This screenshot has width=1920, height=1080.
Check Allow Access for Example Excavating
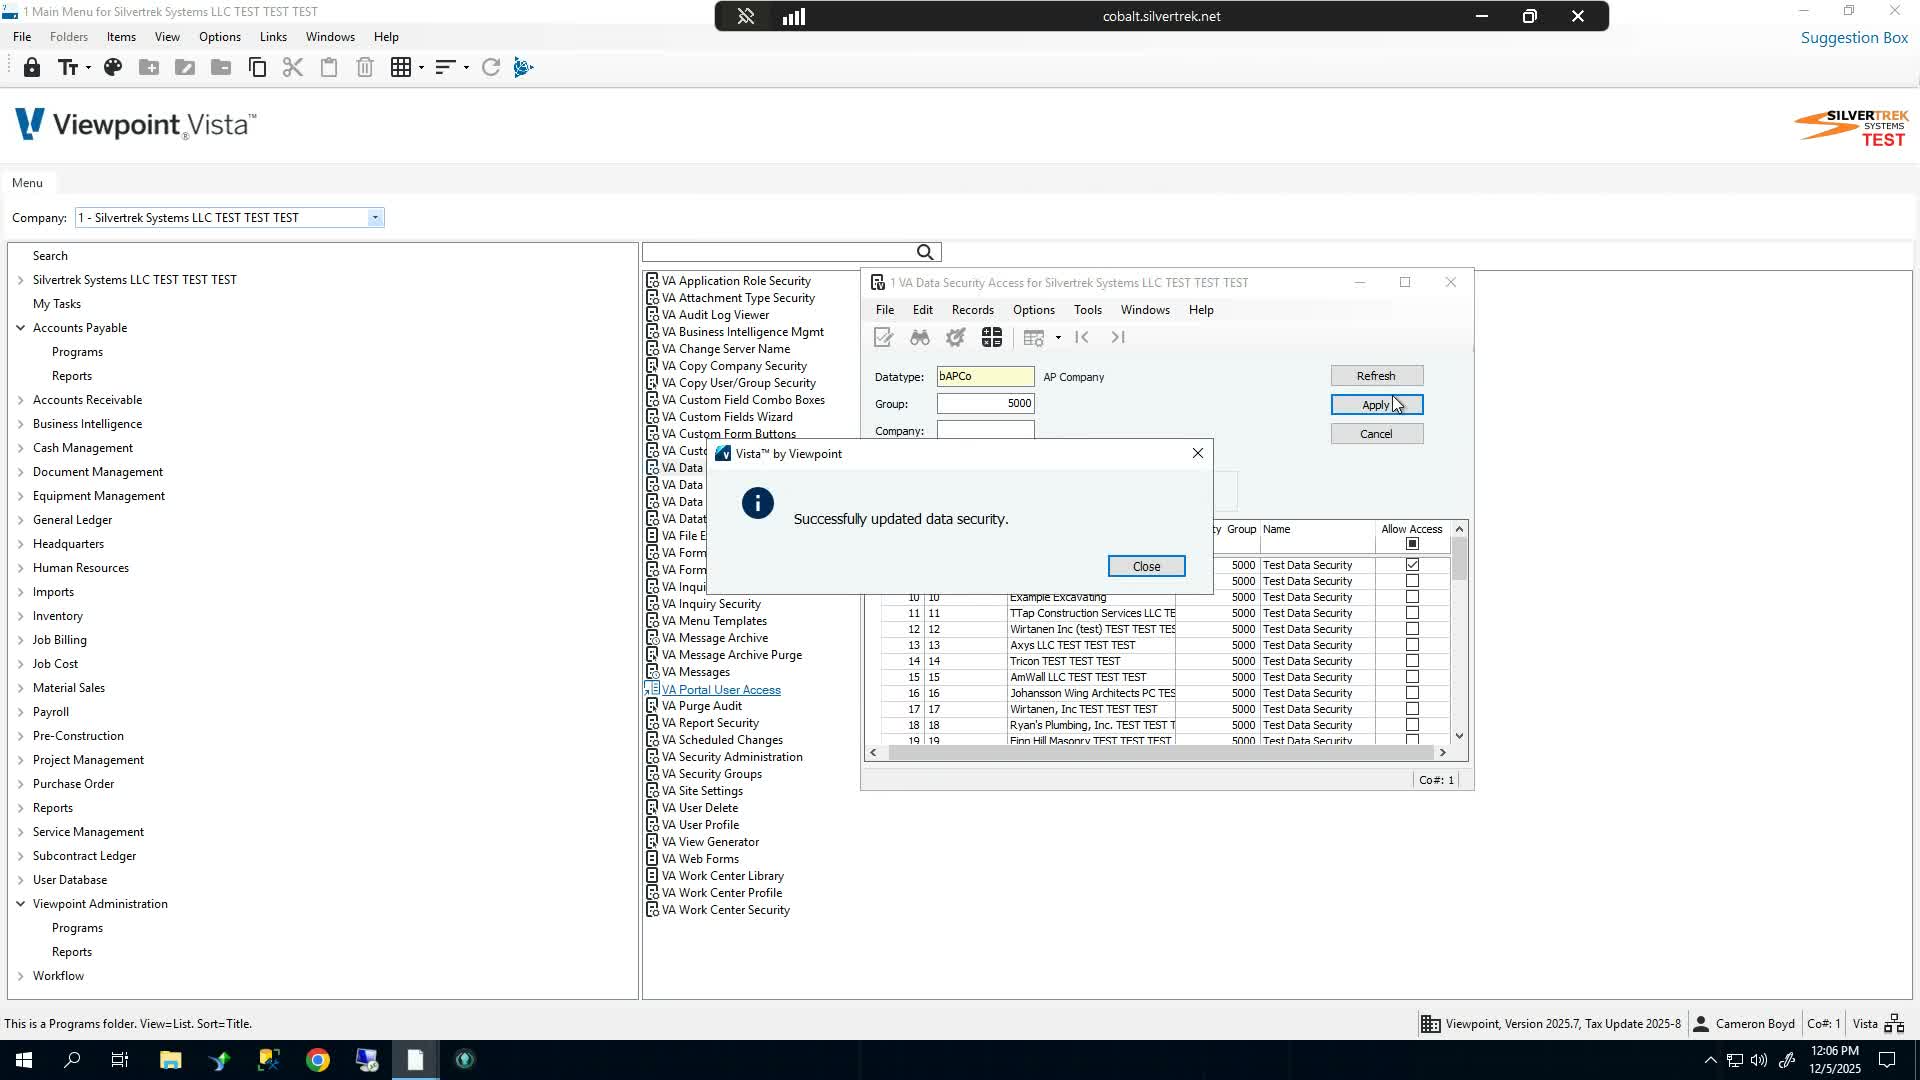click(x=1412, y=597)
